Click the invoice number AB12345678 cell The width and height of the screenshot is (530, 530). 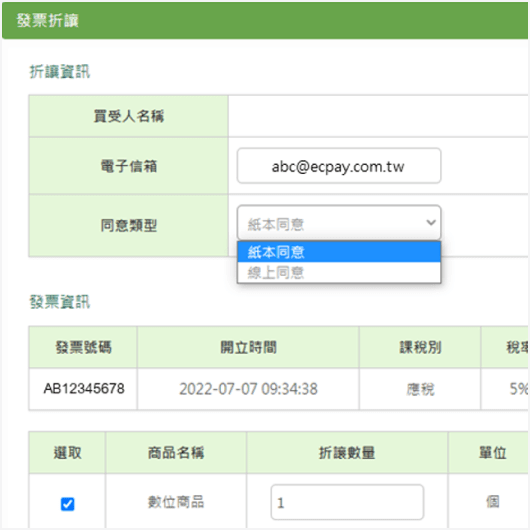tap(83, 389)
